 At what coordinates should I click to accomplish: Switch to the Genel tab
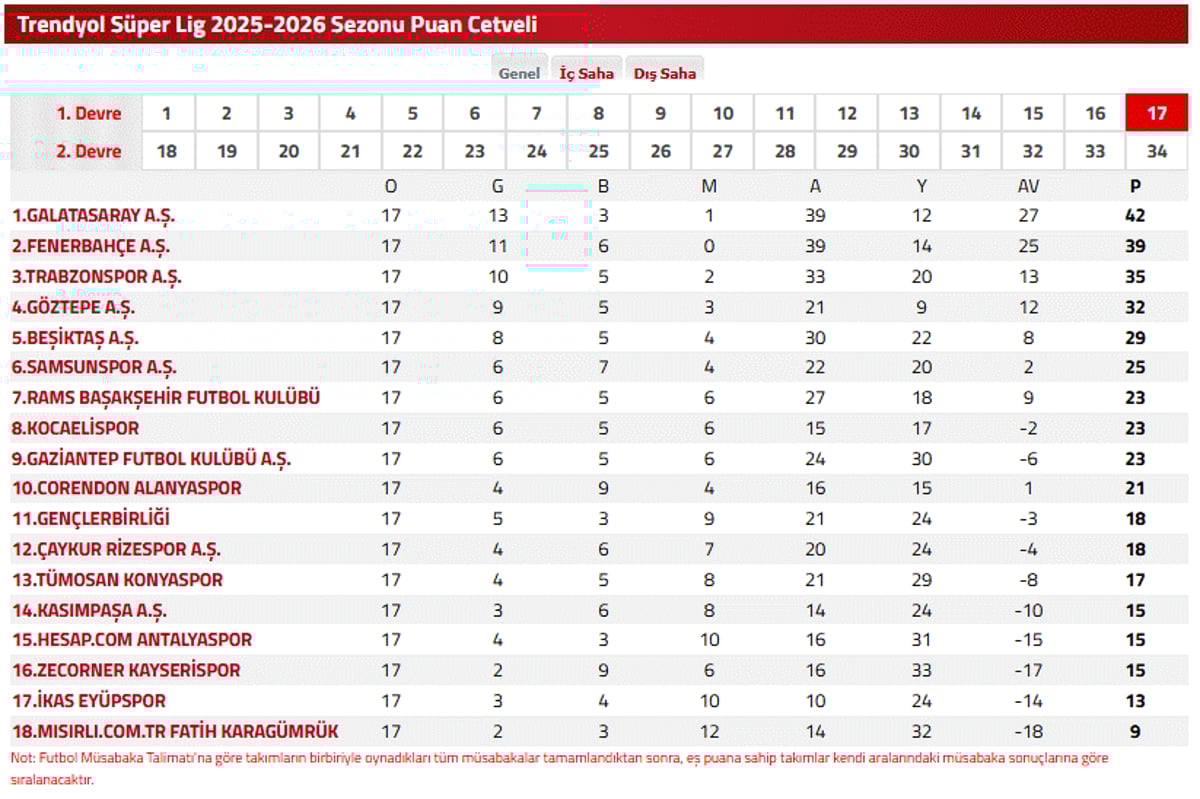(x=519, y=73)
